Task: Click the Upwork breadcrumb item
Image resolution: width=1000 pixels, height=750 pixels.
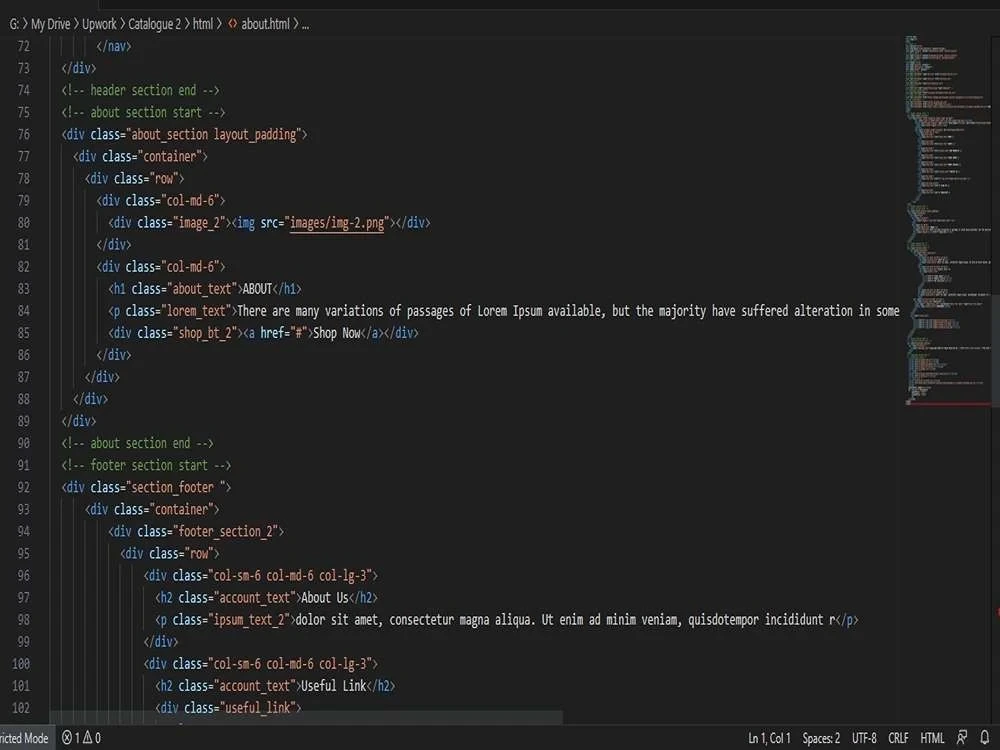Action: coord(99,24)
